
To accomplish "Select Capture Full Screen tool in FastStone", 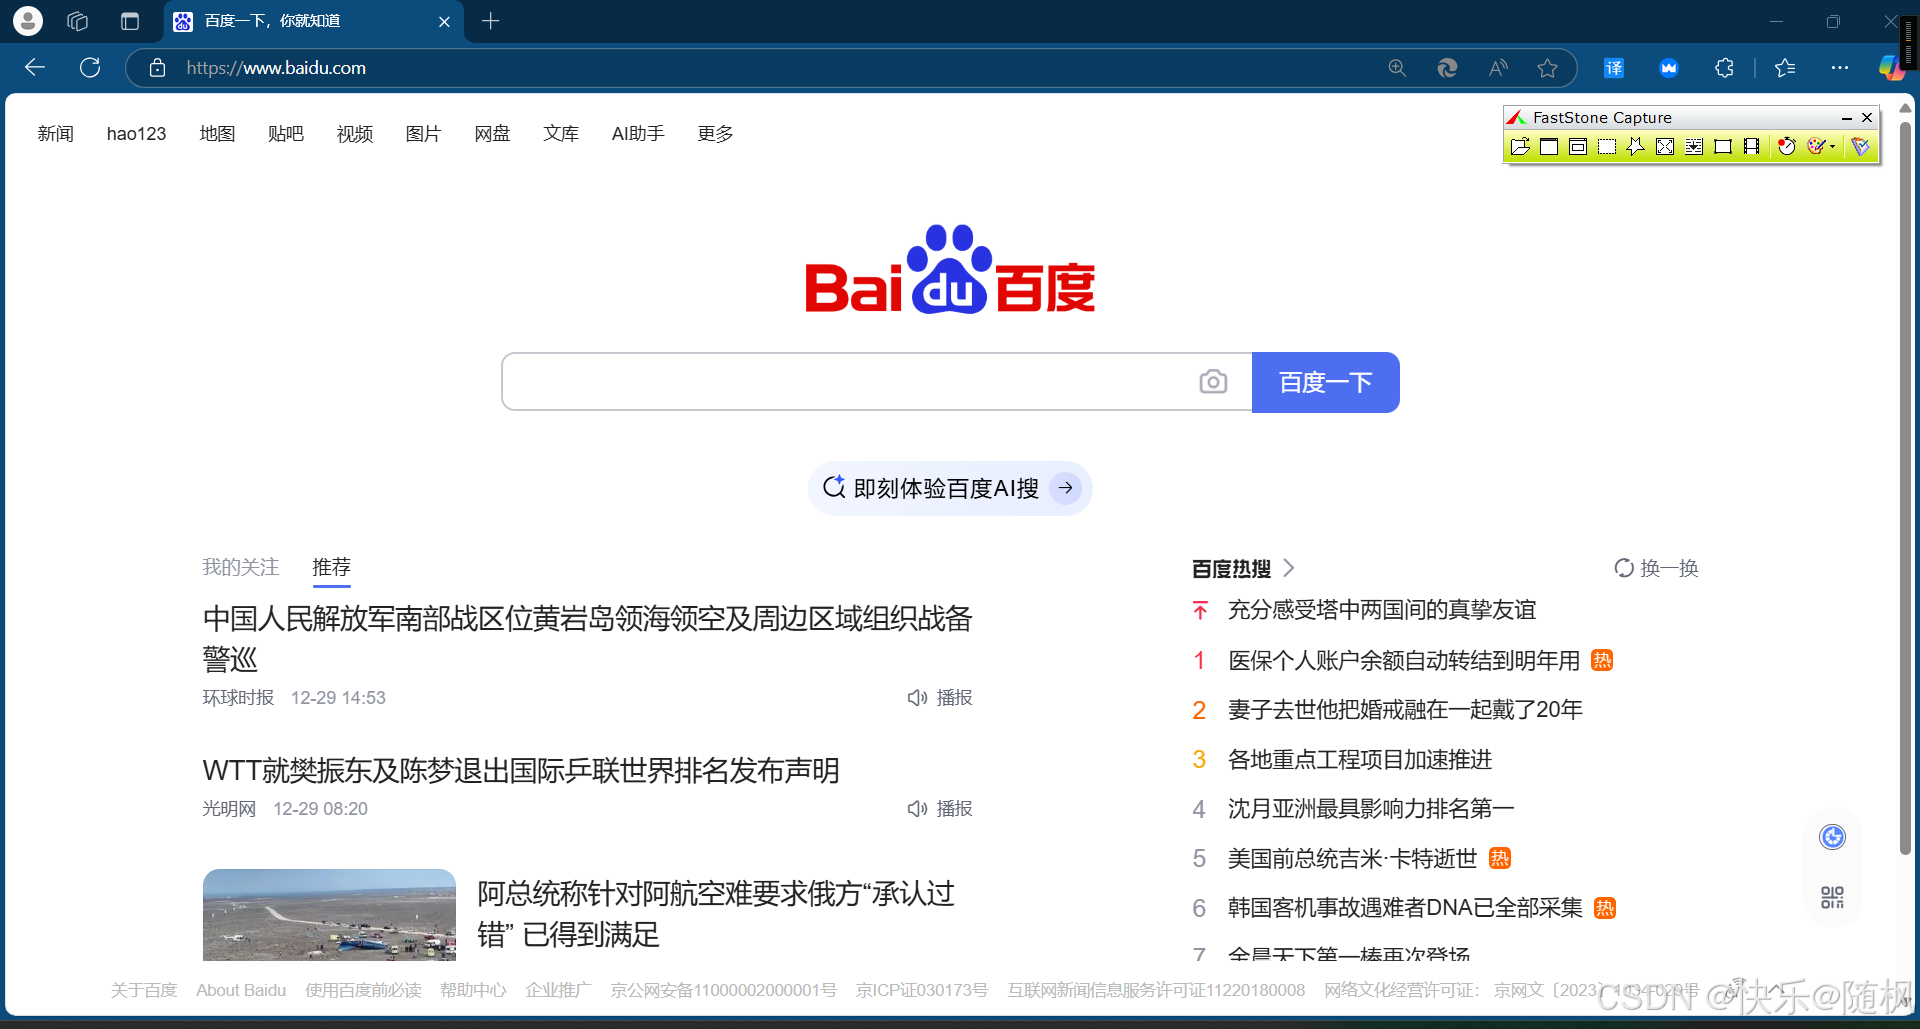I will click(x=1665, y=147).
